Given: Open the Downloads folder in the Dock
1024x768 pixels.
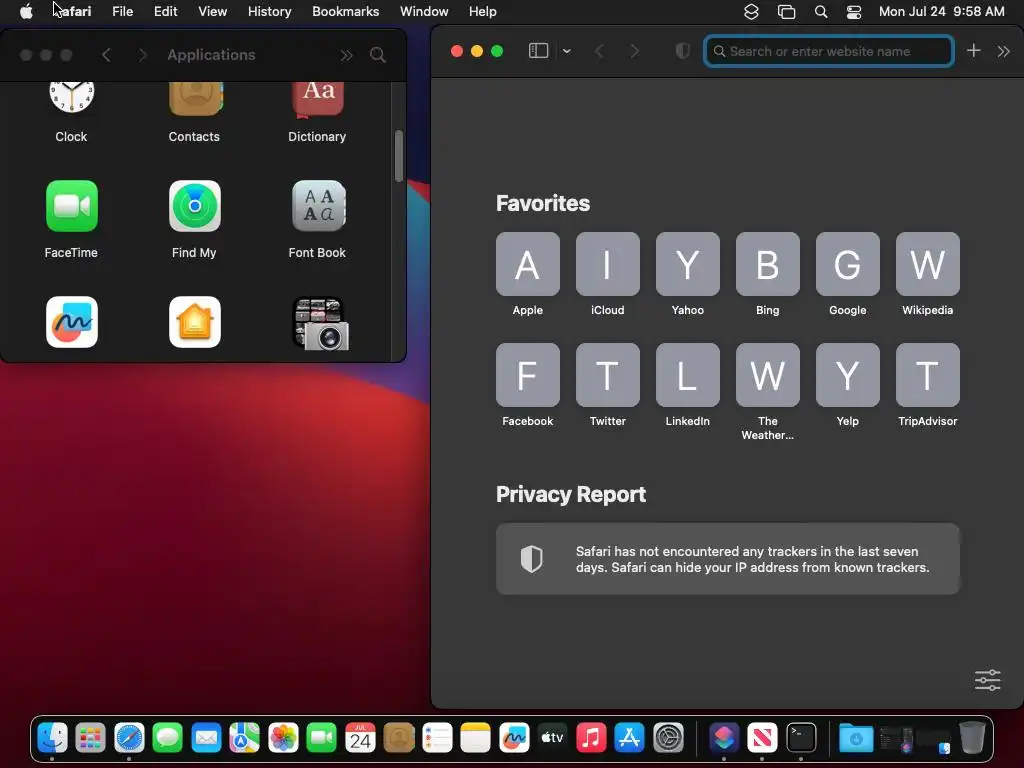Looking at the screenshot, I should click(856, 738).
